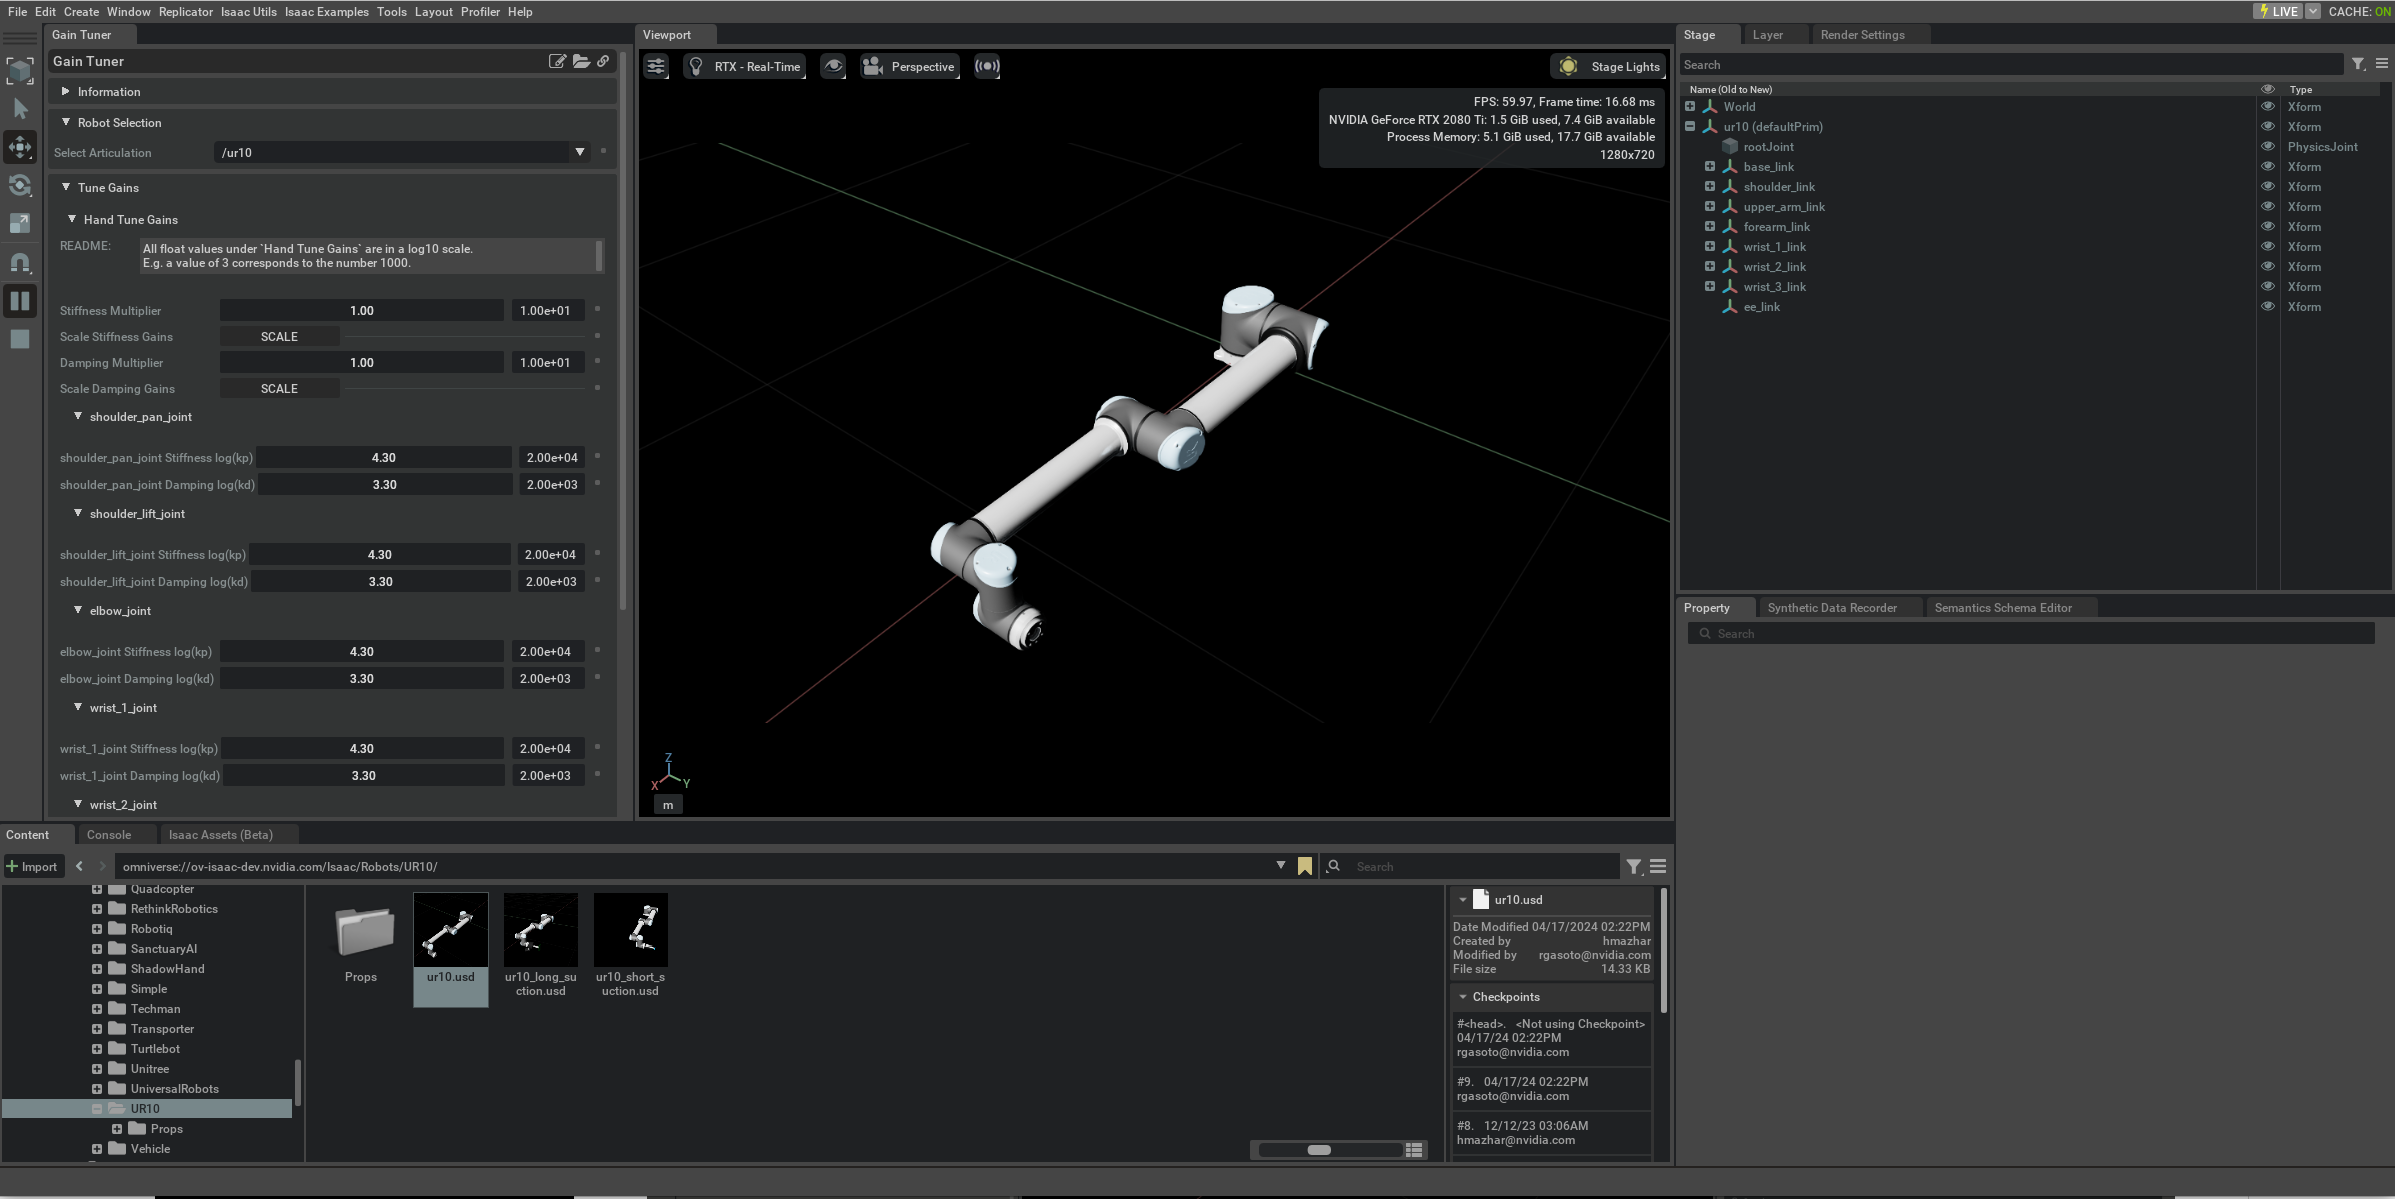The image size is (2395, 1199).
Task: Toggle visibility of base_link in outliner
Action: [x=2268, y=165]
